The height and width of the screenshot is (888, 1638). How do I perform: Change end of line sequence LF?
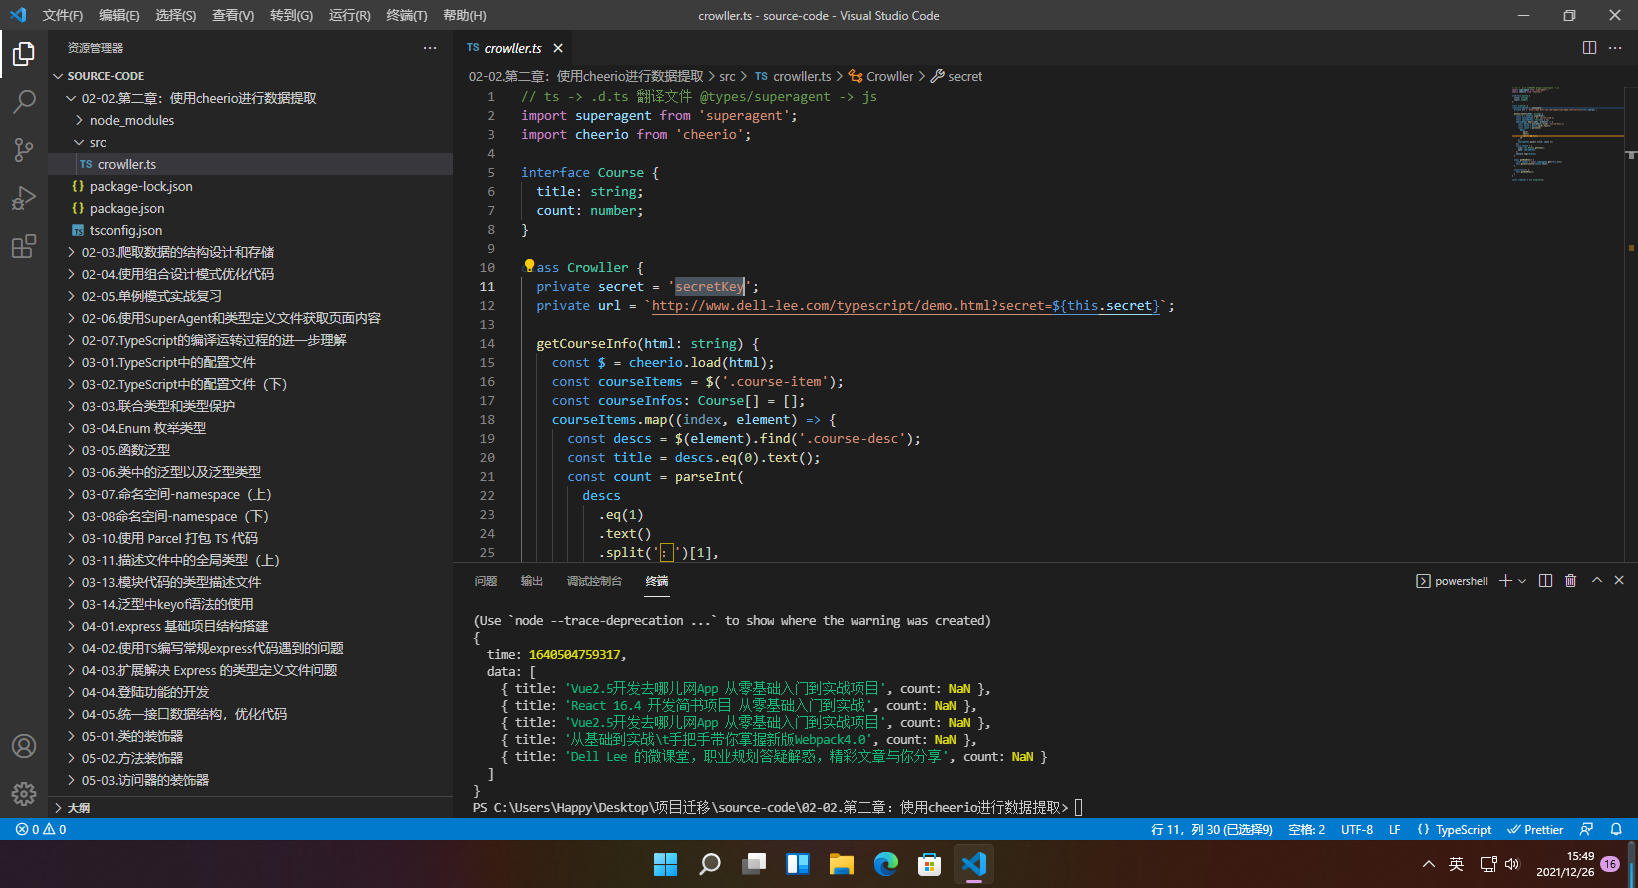pos(1394,830)
